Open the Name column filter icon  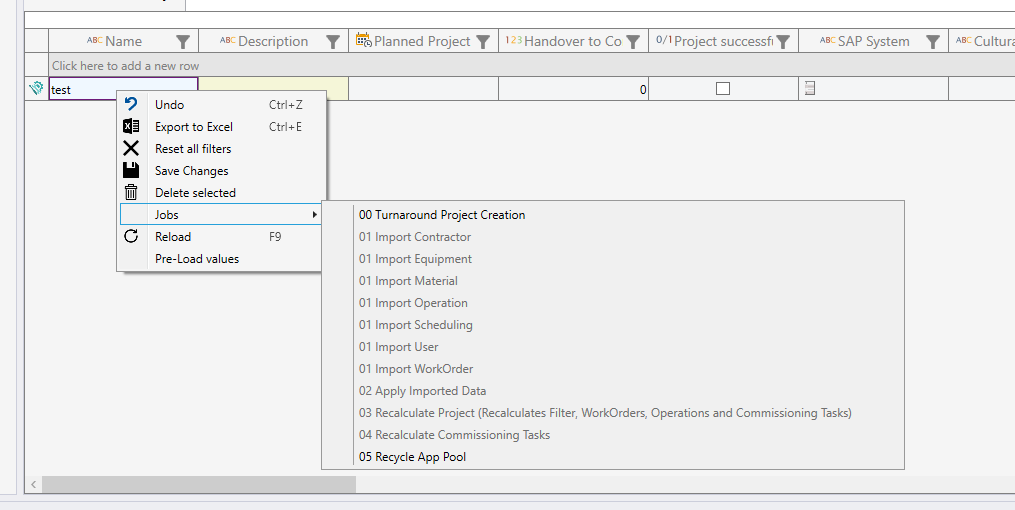click(183, 41)
